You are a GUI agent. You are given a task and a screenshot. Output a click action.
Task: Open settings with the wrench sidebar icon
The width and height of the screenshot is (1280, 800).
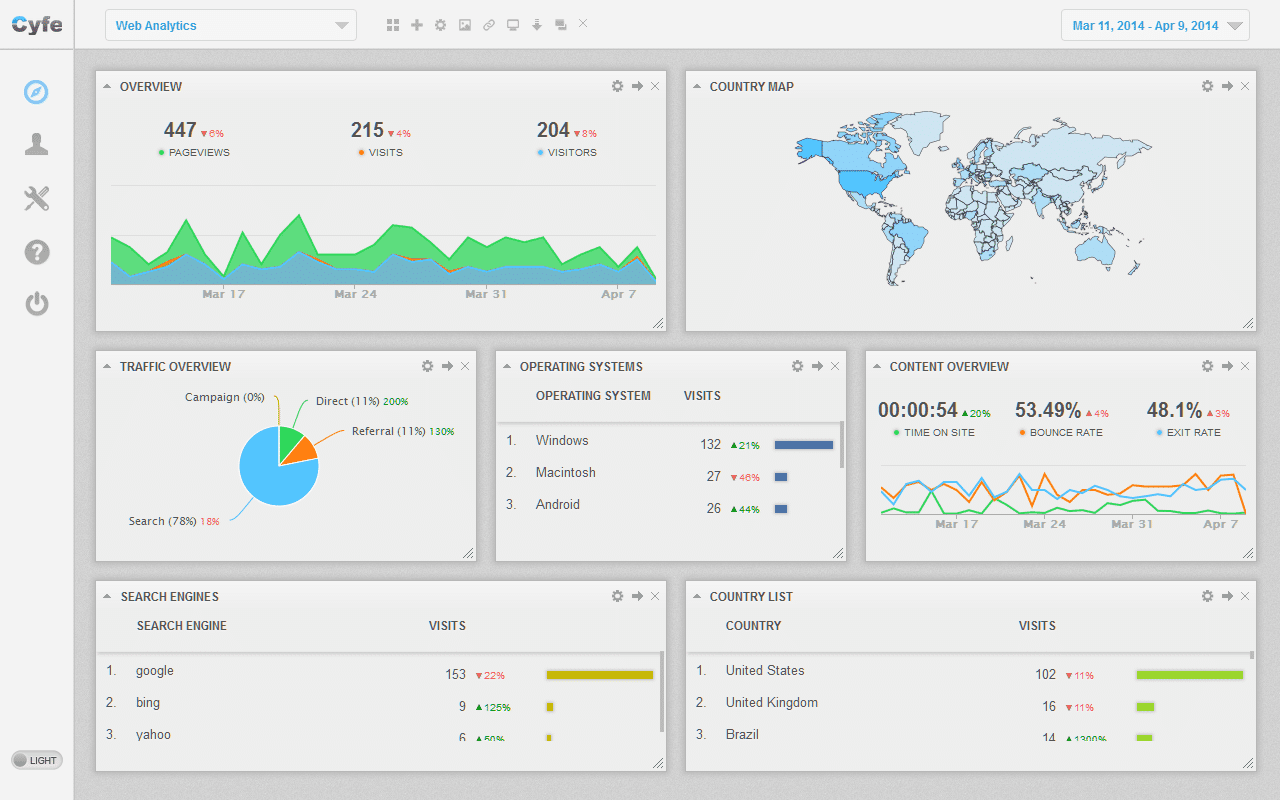(36, 198)
